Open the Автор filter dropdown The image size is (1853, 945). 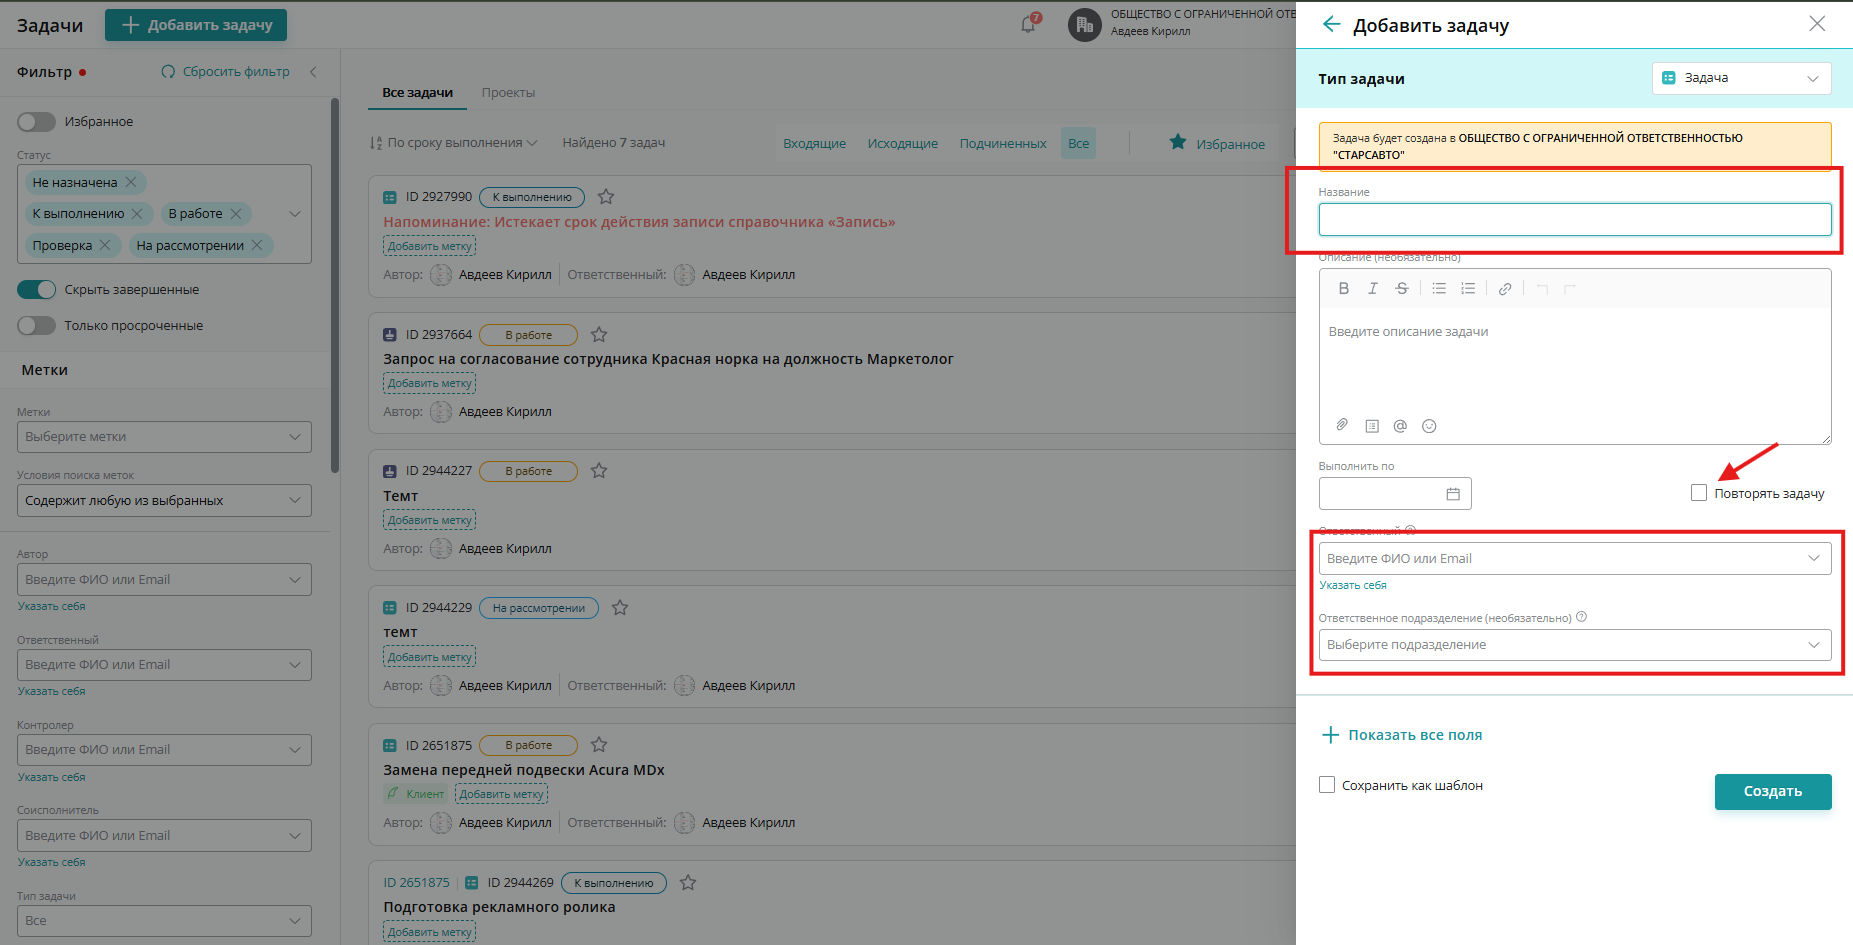tap(164, 580)
